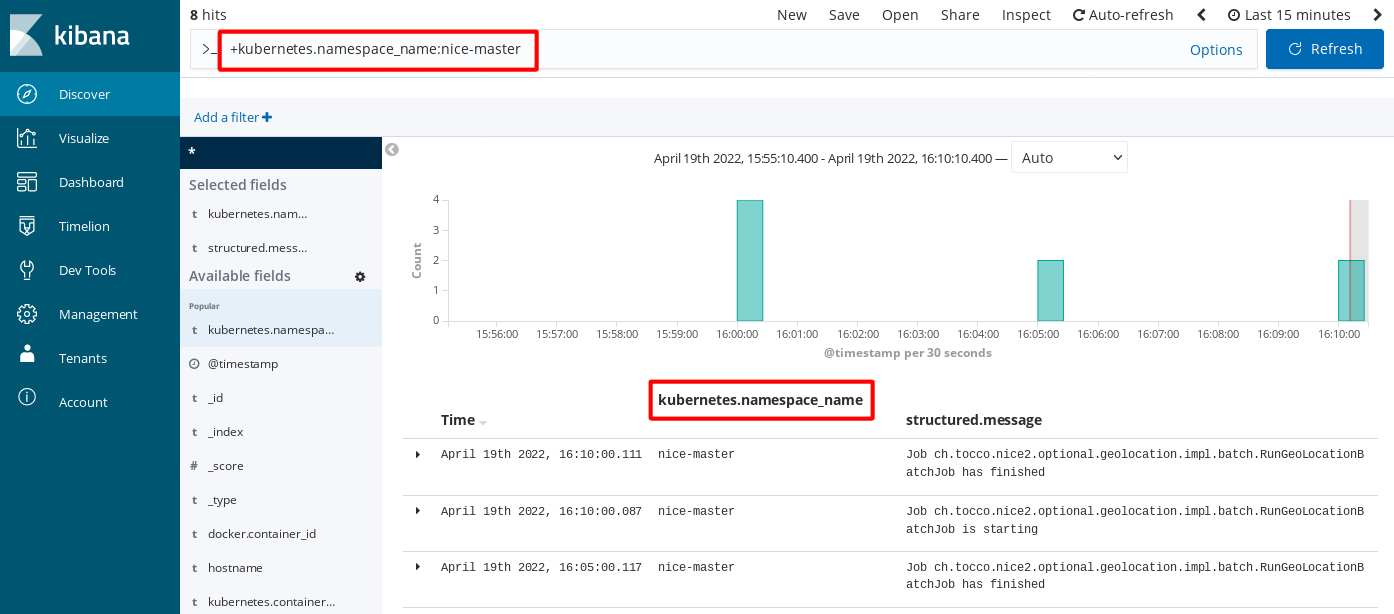Go to Dashboard section
The height and width of the screenshot is (614, 1394).
(x=90, y=182)
